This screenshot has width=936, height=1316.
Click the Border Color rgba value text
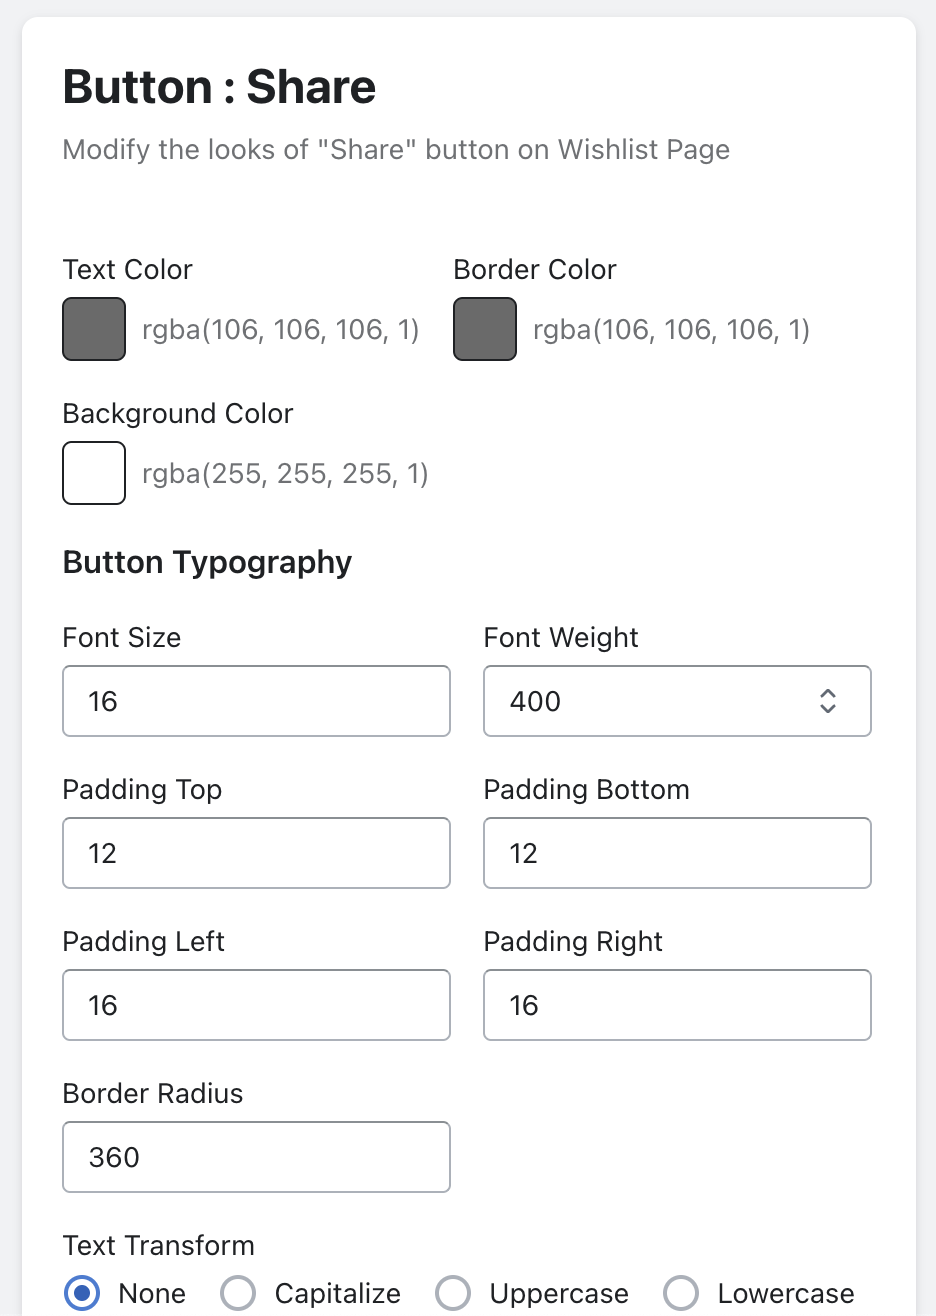pyautogui.click(x=671, y=330)
